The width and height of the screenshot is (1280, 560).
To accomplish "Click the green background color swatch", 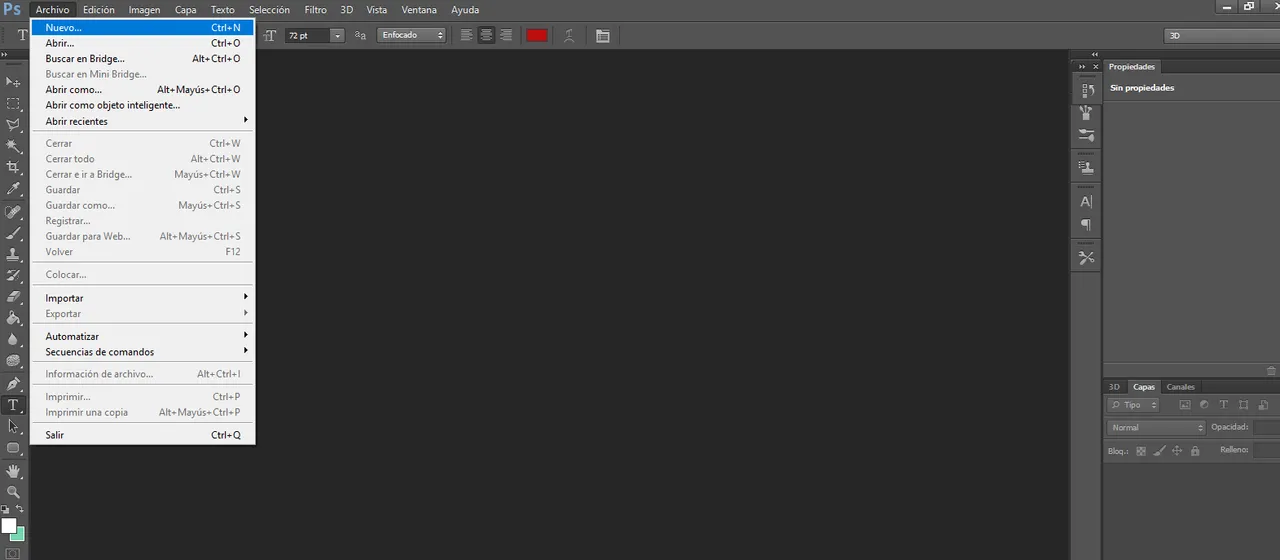I will (19, 535).
